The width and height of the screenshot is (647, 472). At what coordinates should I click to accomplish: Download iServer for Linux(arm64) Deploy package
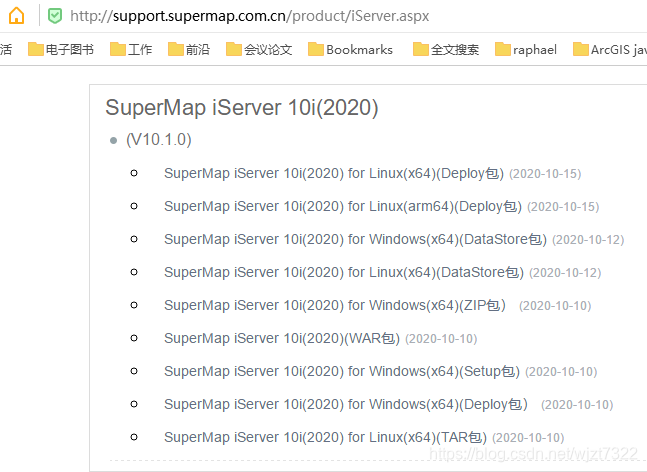pos(343,206)
